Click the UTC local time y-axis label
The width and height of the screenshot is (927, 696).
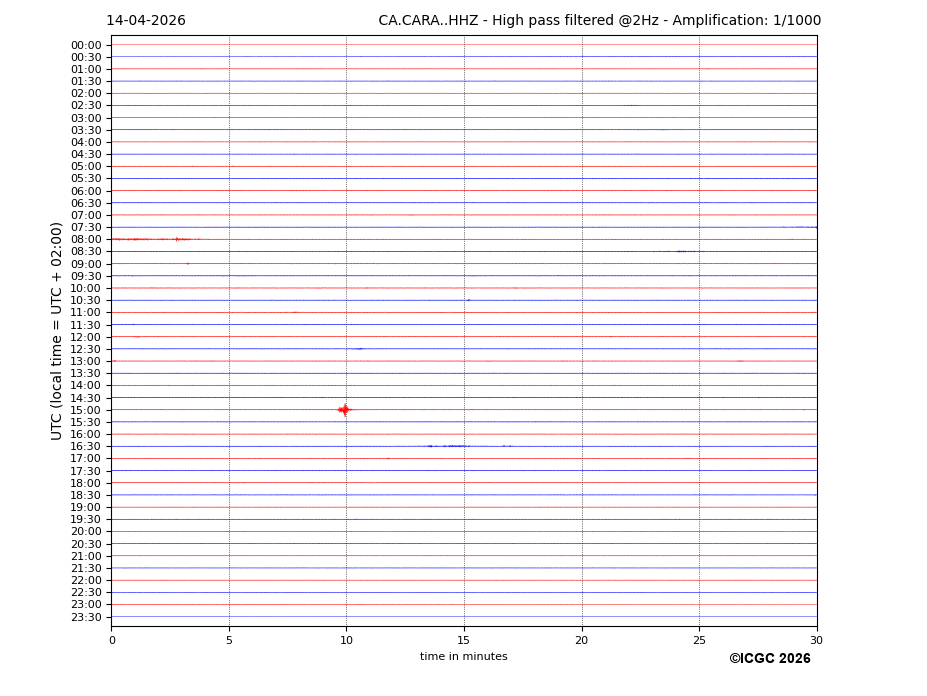point(57,331)
